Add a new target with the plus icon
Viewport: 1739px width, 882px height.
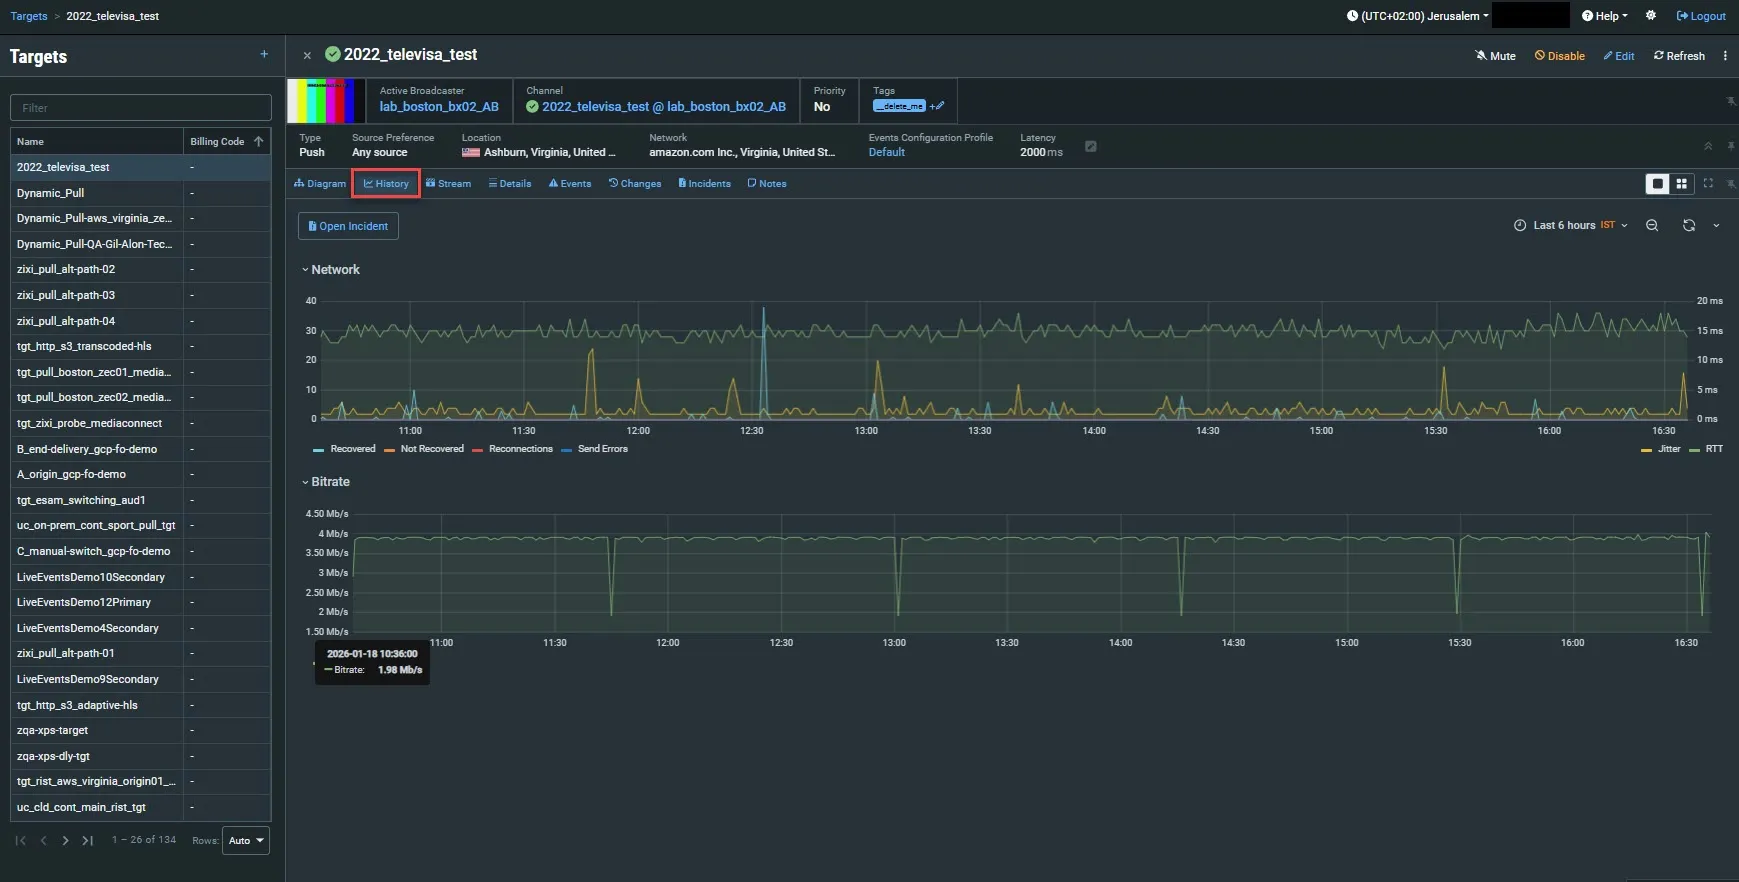(x=264, y=55)
